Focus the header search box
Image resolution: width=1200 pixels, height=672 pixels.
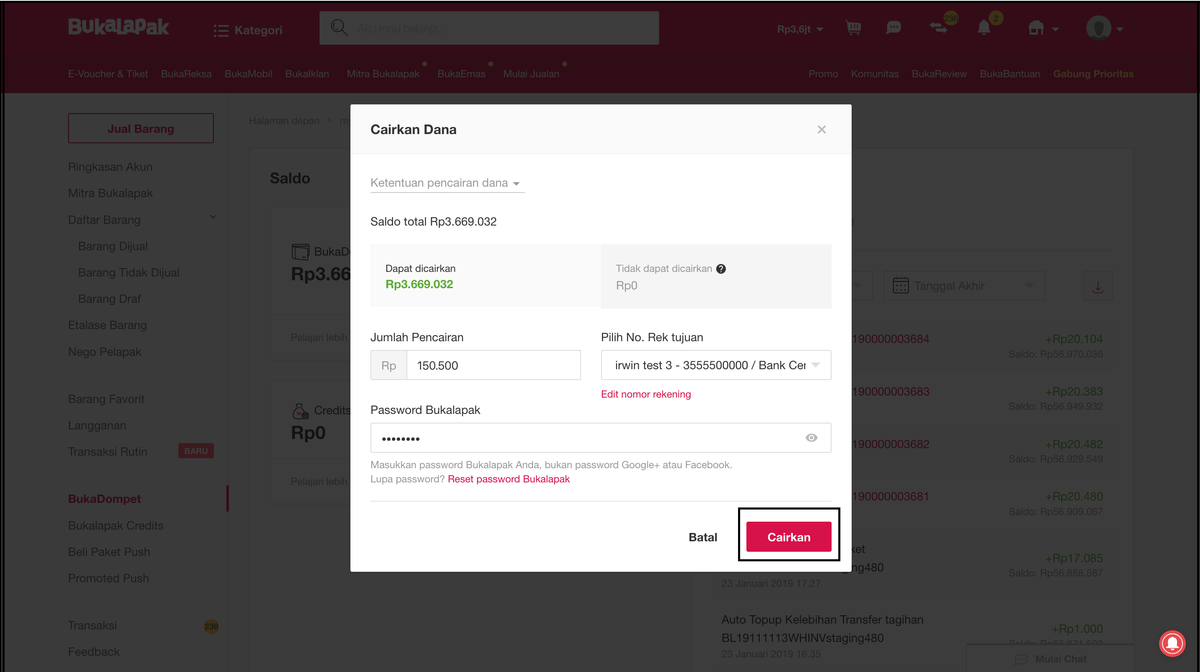click(489, 28)
